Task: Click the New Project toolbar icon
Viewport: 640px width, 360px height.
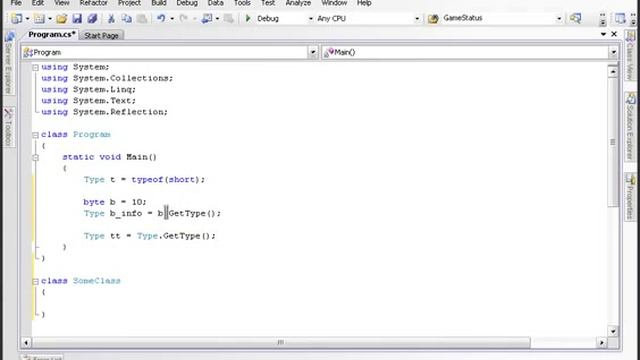Action: point(17,18)
